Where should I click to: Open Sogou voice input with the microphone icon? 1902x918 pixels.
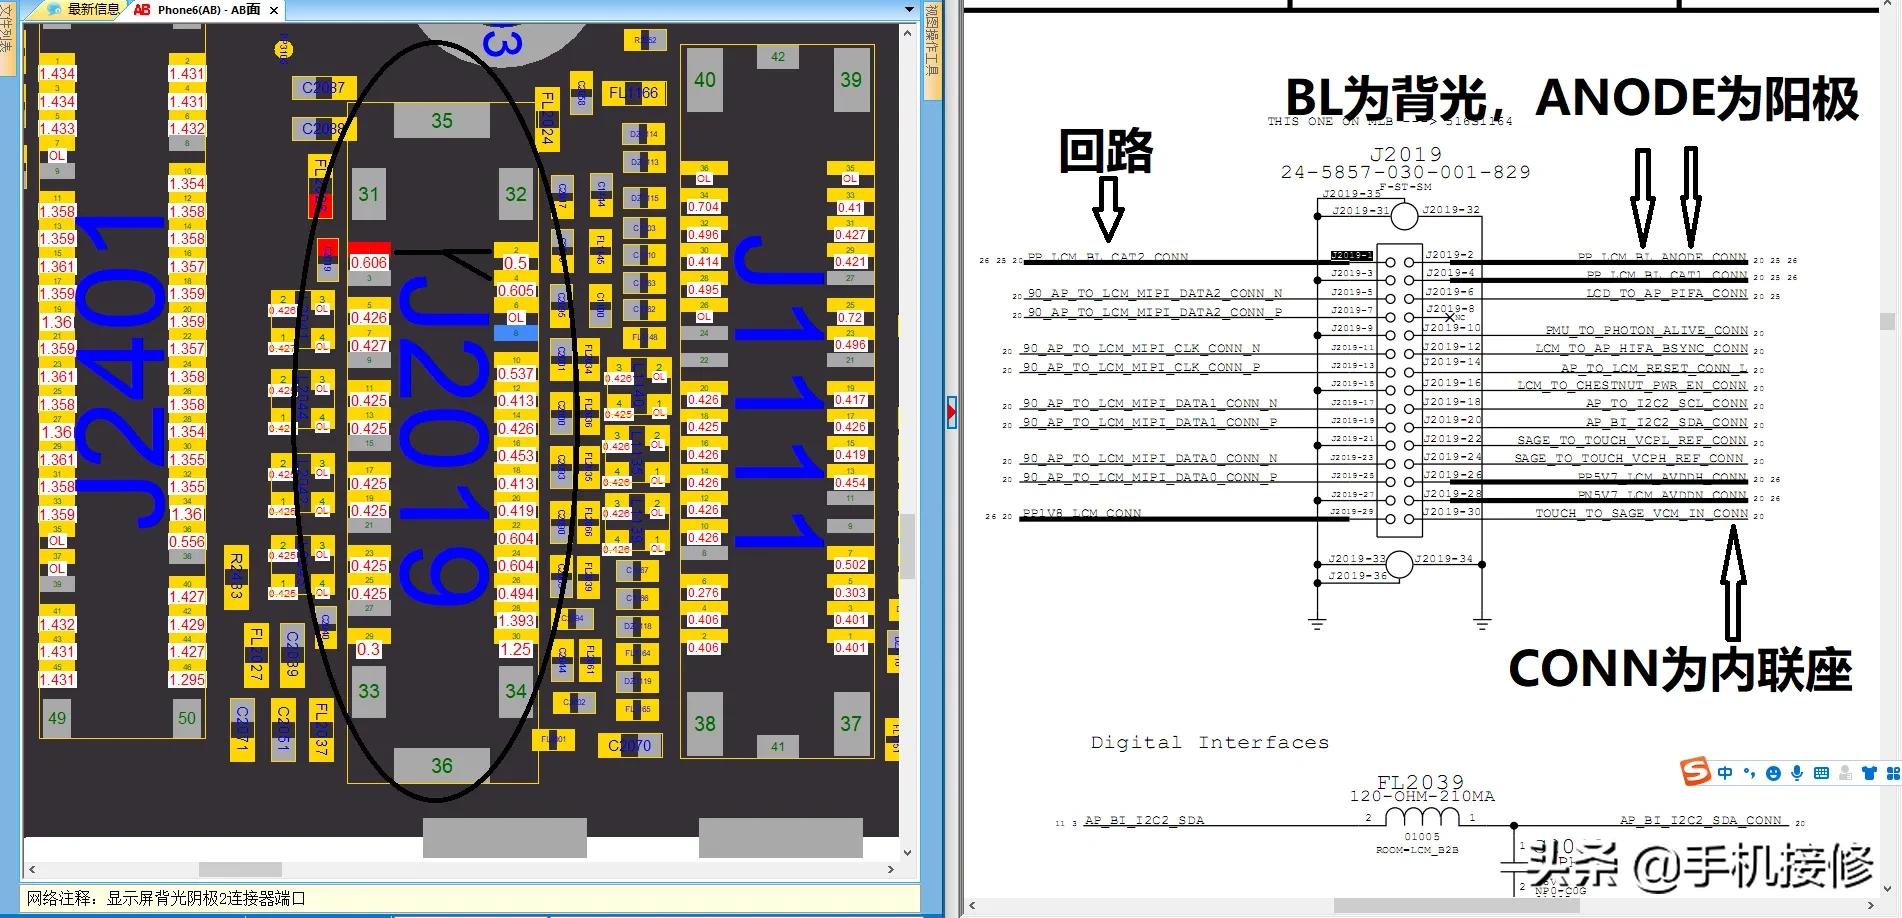(1797, 773)
